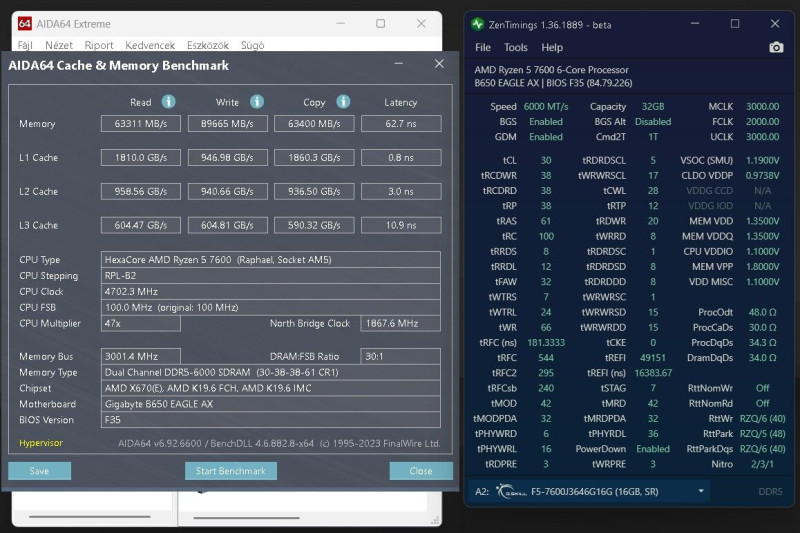Viewport: 800px width, 533px height.
Task: Open ZenTimings File menu
Action: (x=483, y=47)
